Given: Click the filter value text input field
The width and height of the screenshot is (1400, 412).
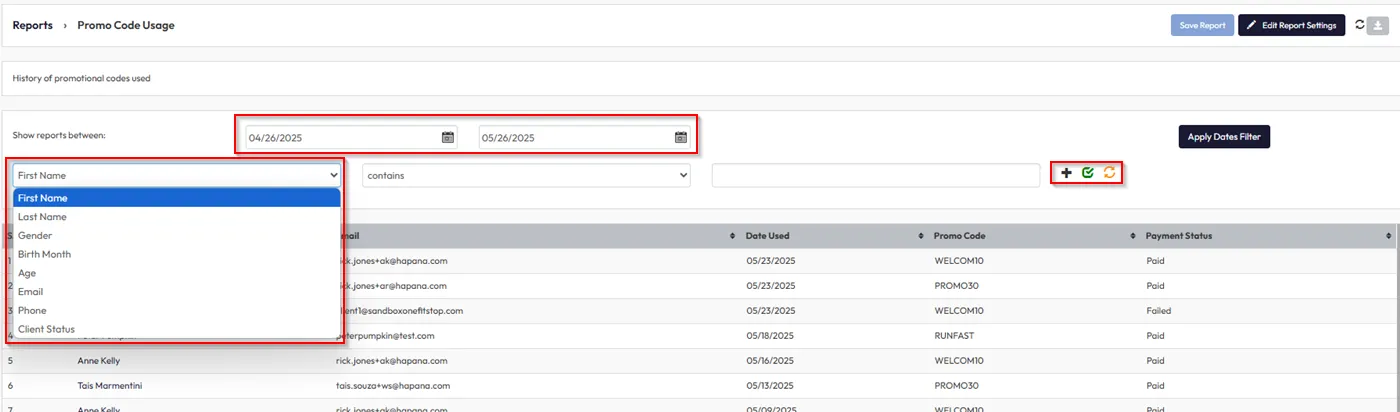Looking at the screenshot, I should tap(875, 175).
